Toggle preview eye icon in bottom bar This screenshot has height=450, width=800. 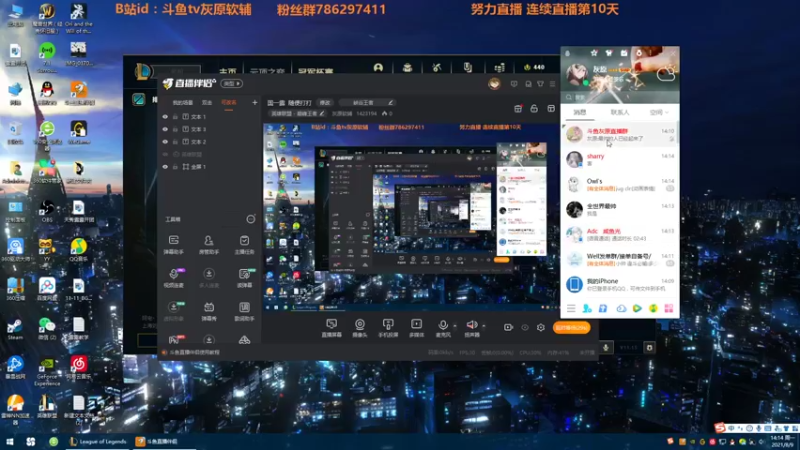(x=525, y=328)
